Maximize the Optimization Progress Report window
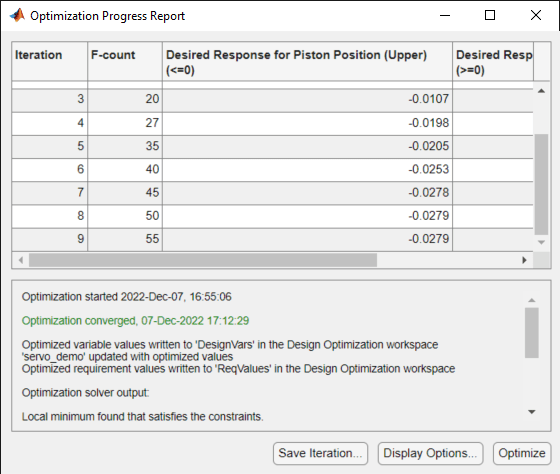 (490, 15)
